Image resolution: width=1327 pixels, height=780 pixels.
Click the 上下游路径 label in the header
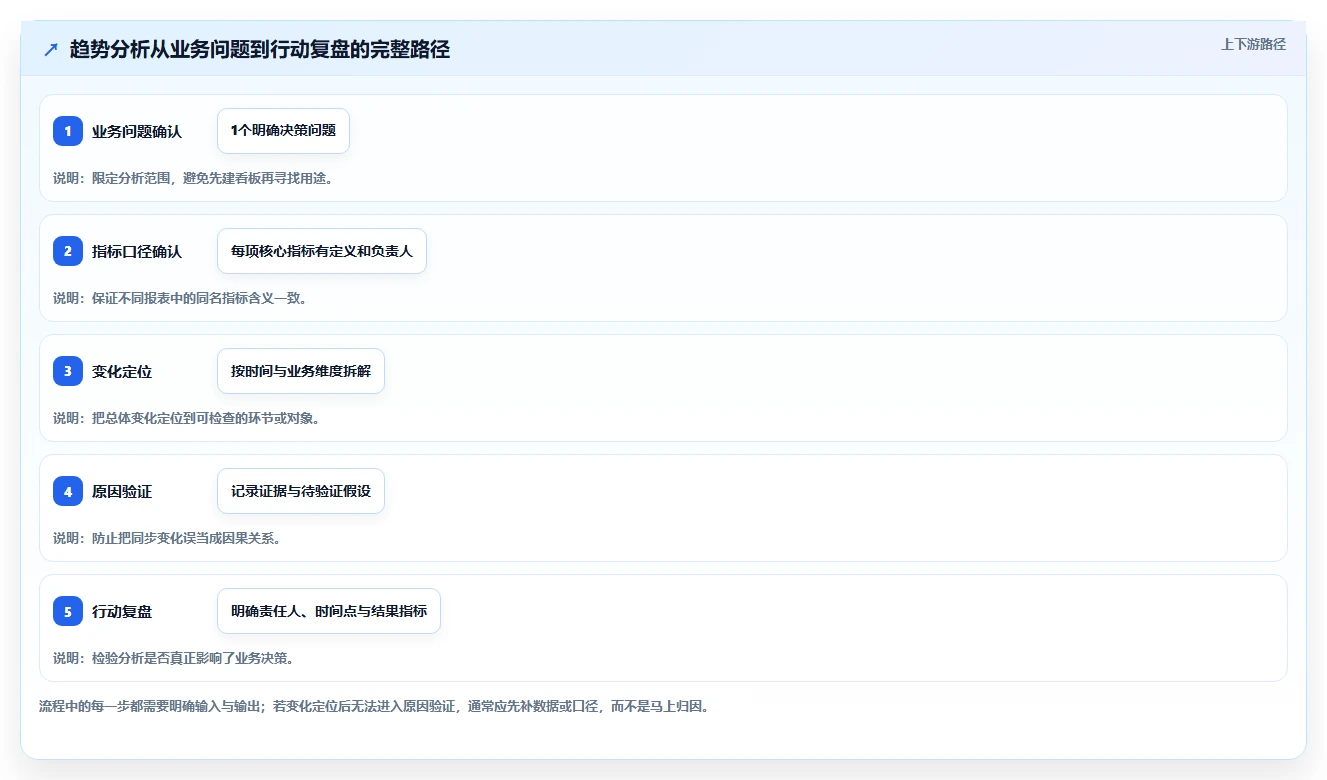pos(1253,45)
